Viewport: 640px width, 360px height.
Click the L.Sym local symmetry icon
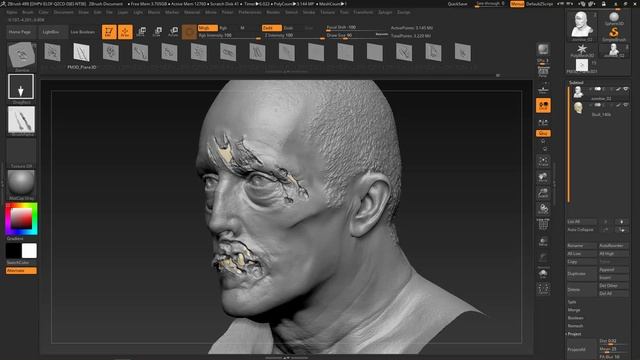543,122
